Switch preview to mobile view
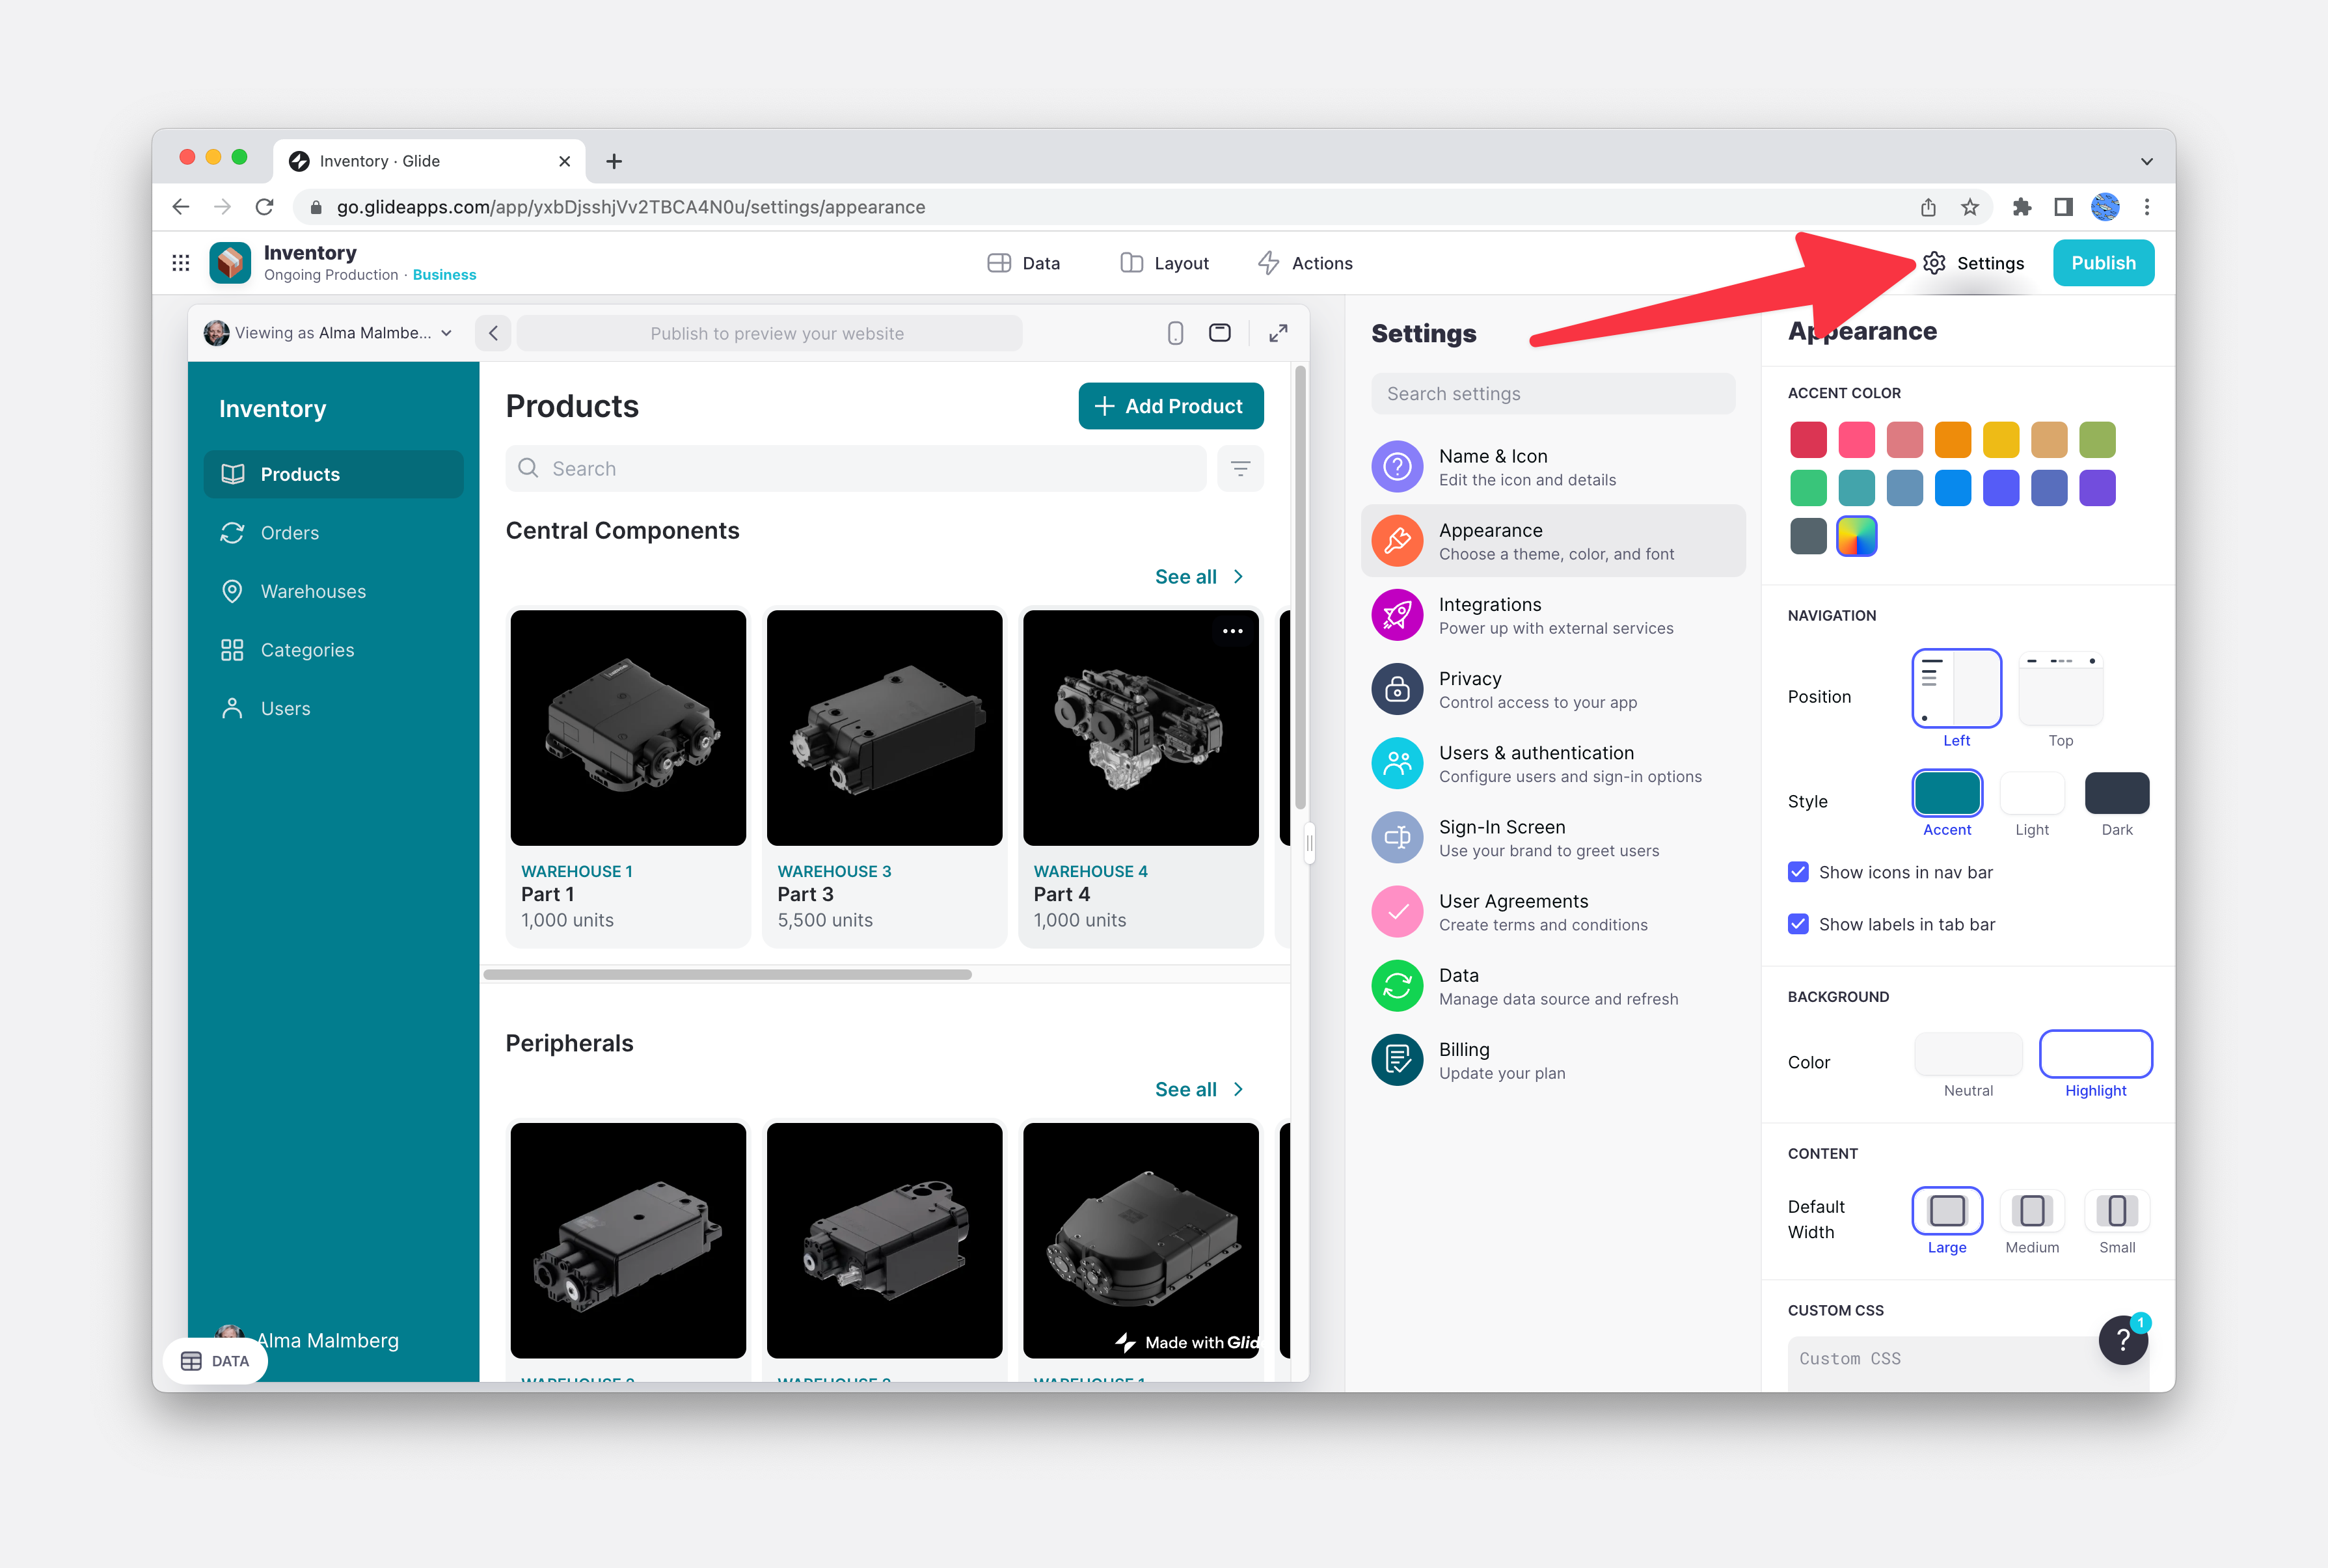The image size is (2328, 1568). coord(1175,333)
